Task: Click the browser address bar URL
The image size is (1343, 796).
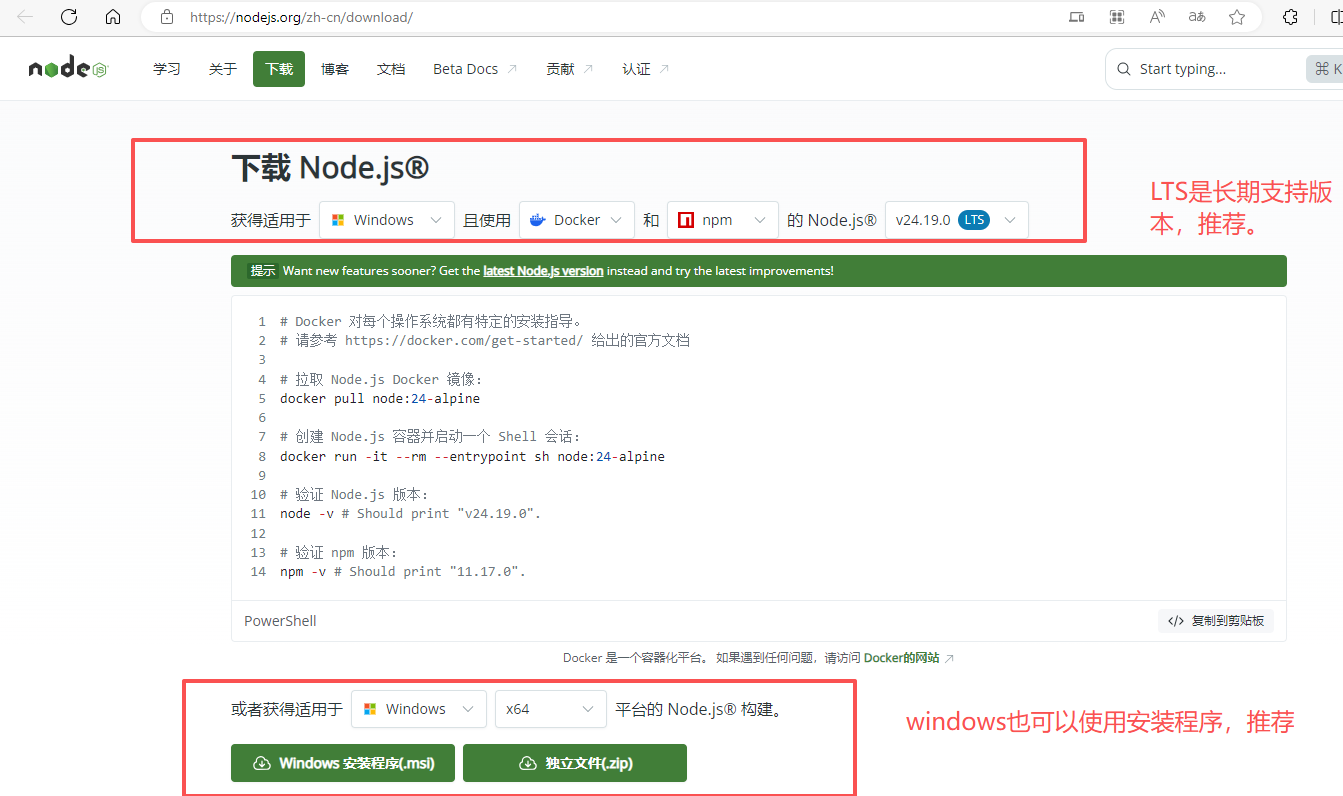Action: pos(301,17)
